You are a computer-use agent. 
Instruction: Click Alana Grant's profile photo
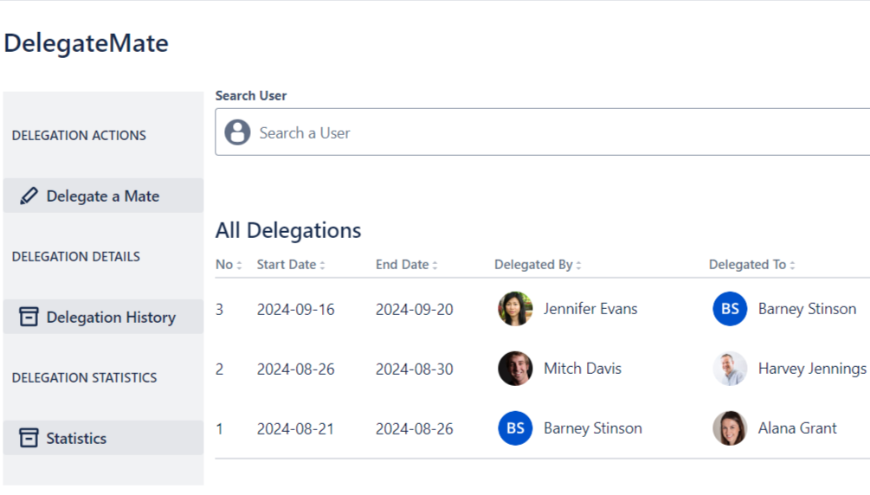pos(730,428)
